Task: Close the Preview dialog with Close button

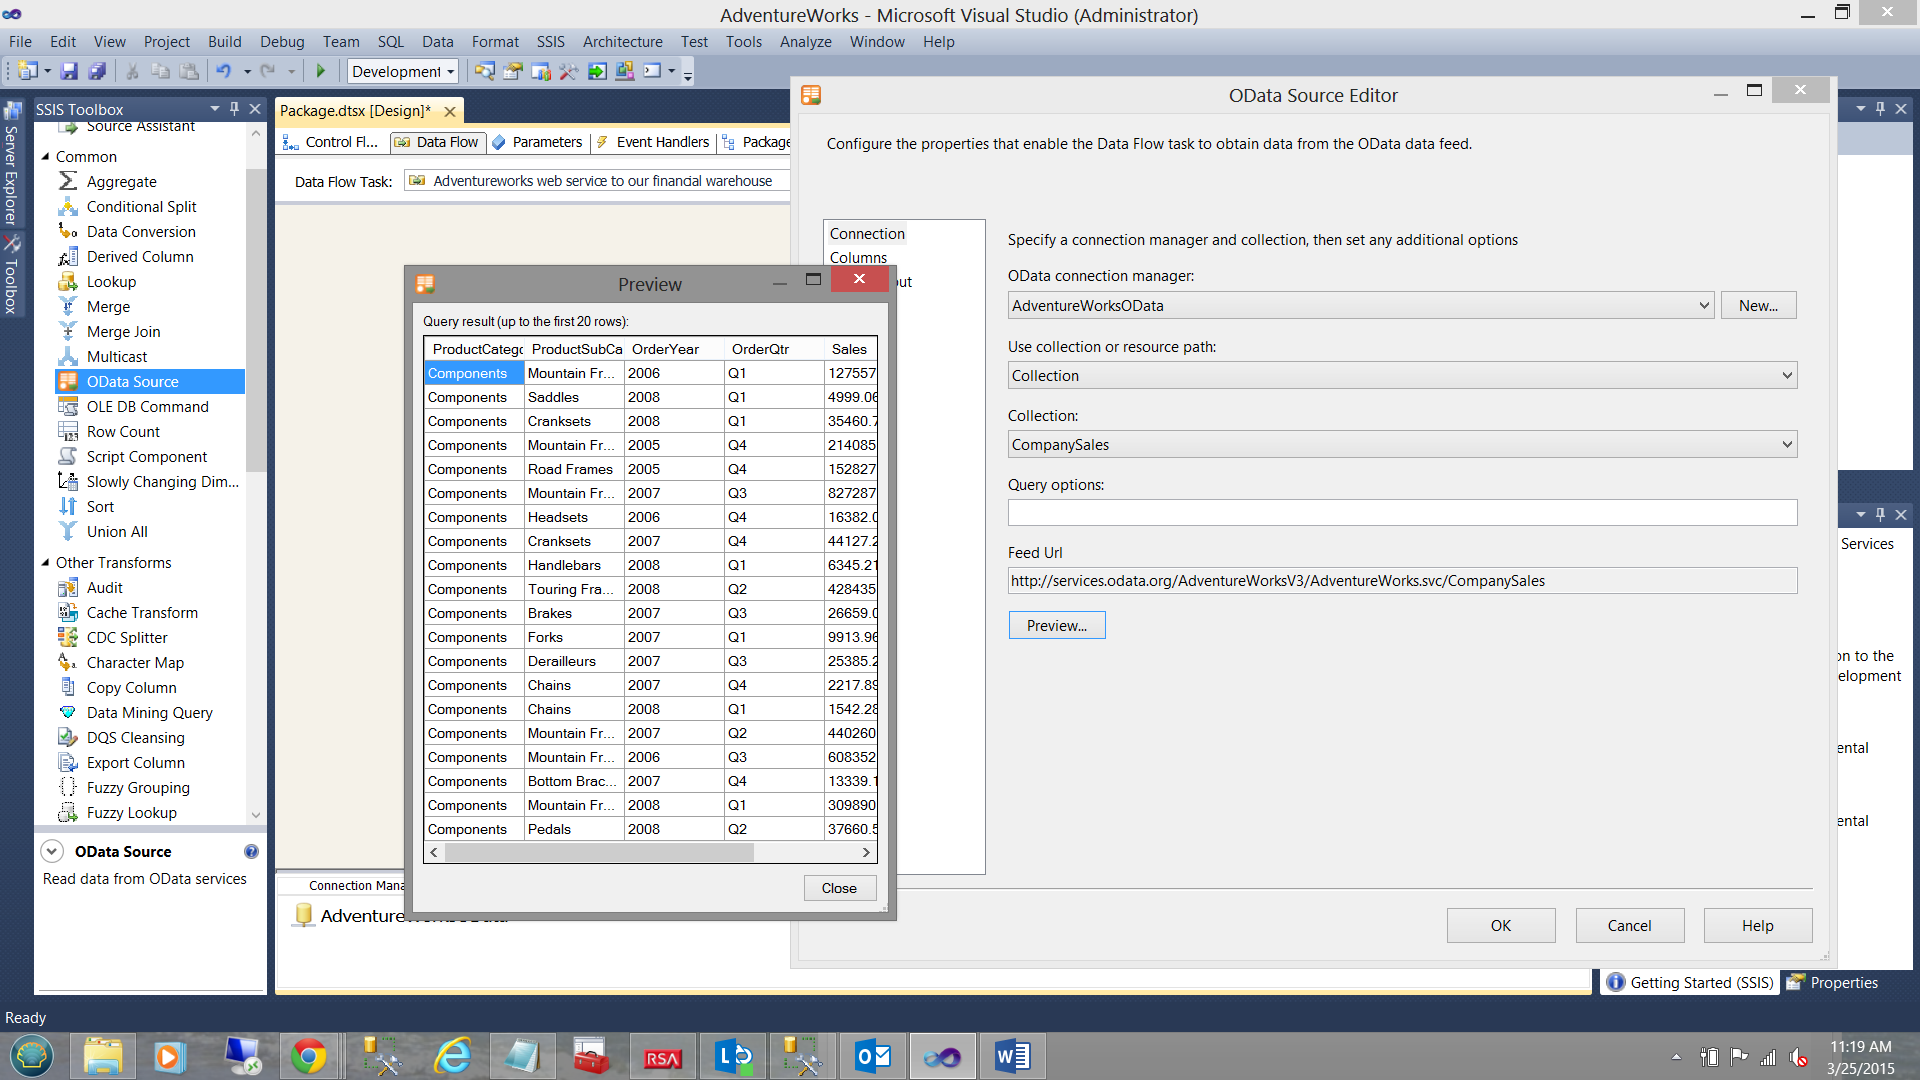Action: coord(839,888)
